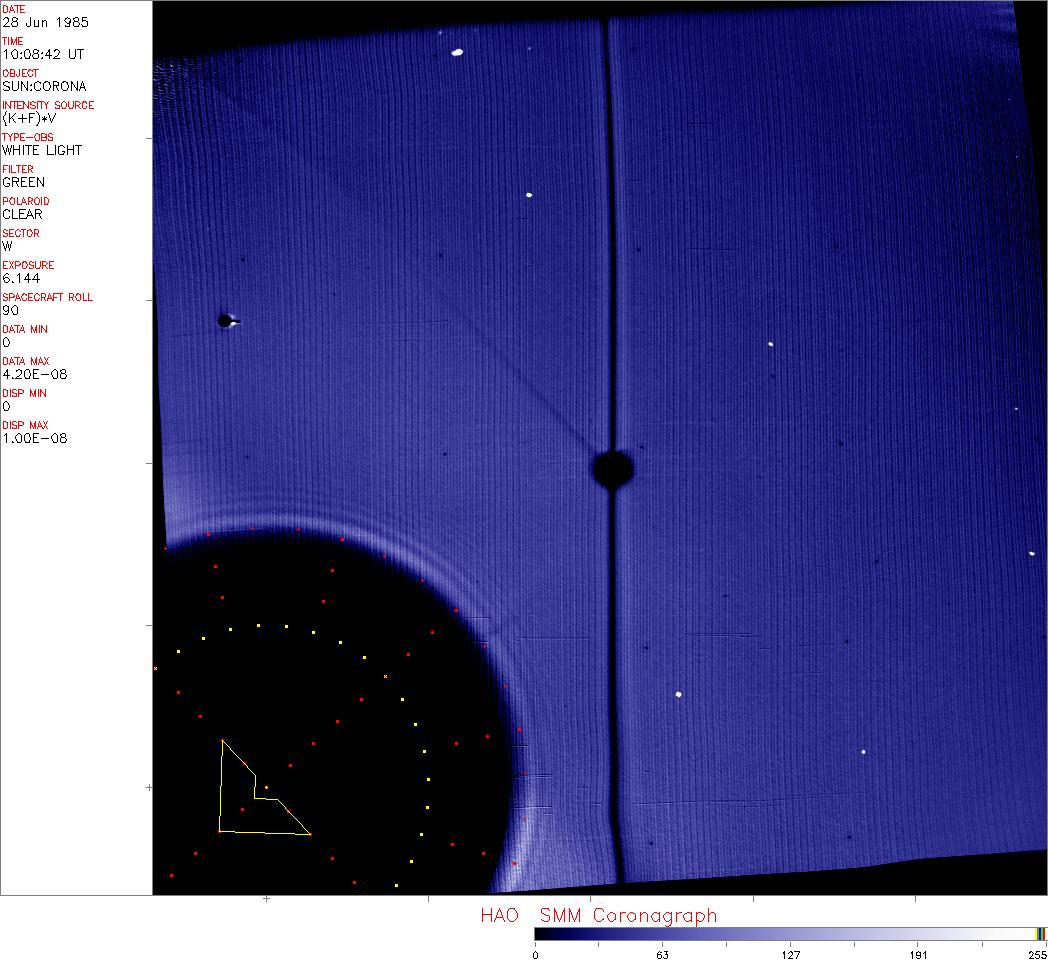Click the 'GREEN' filter value
1048x960 pixels.
[x=23, y=182]
